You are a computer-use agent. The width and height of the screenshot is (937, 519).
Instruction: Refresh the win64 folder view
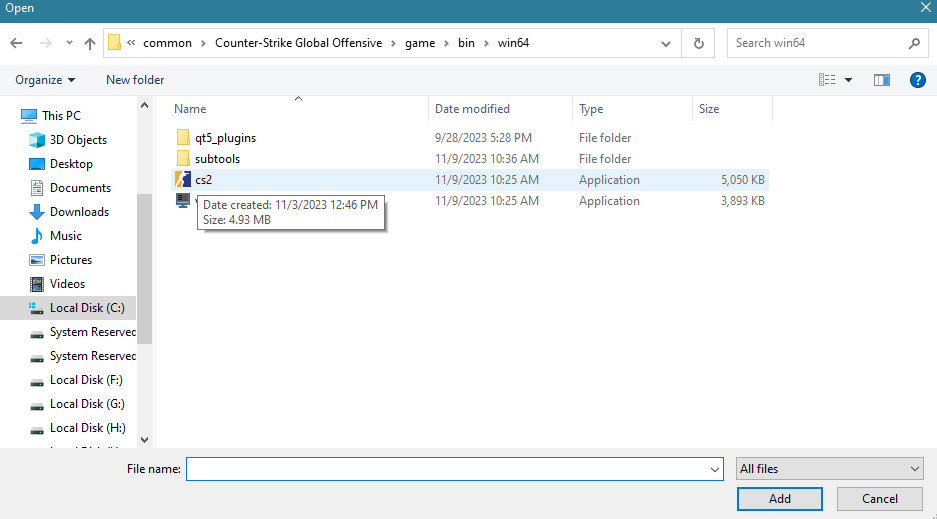point(698,44)
